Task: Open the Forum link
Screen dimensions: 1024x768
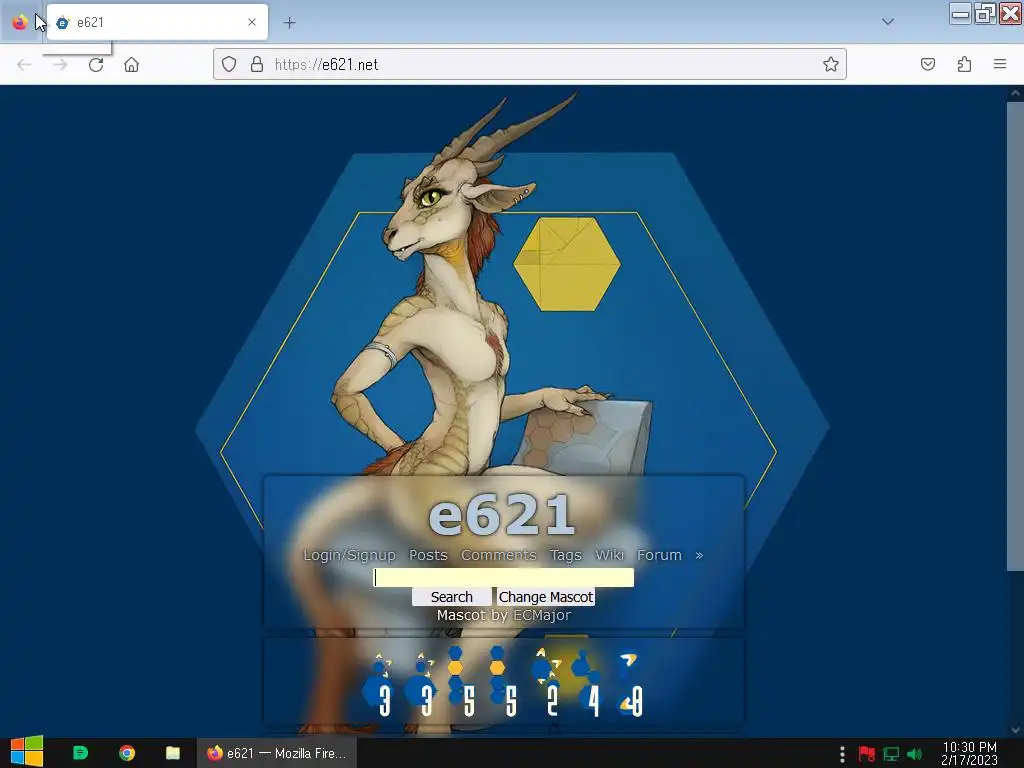Action: pyautogui.click(x=659, y=555)
